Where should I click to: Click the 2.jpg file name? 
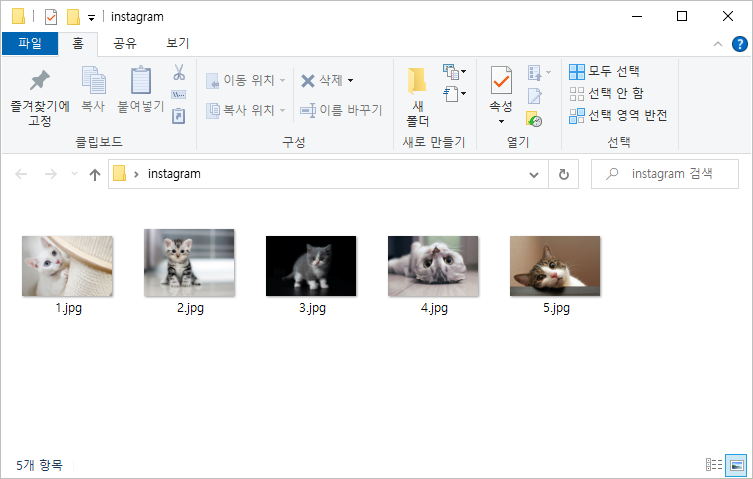[190, 308]
